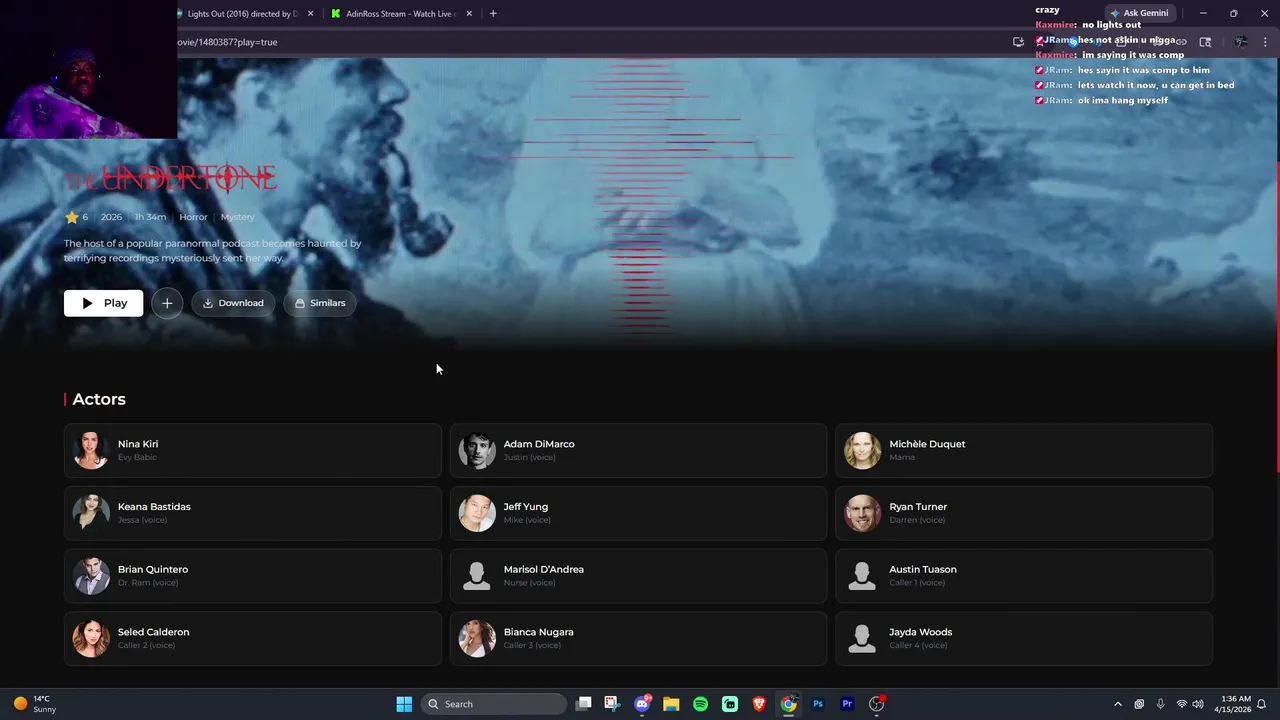Open Spotify from the taskbar

click(x=701, y=704)
